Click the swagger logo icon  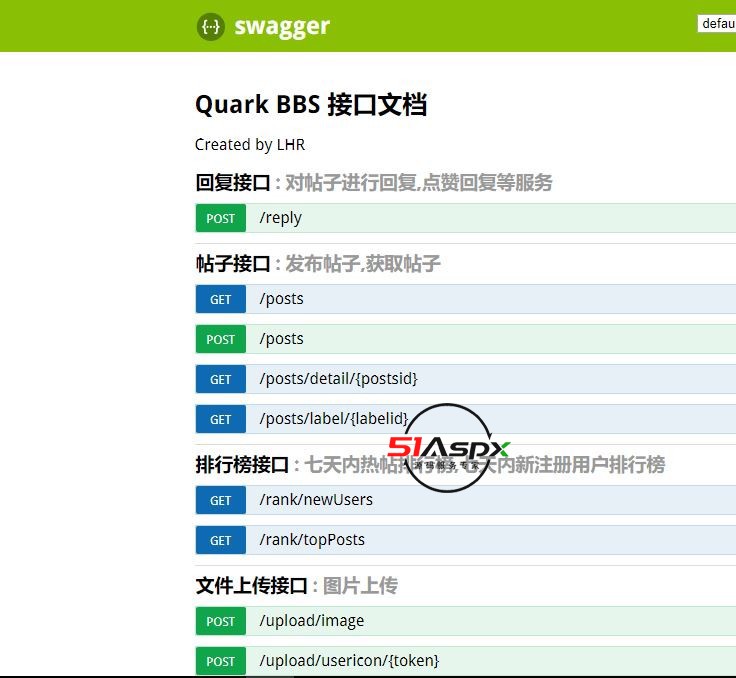(211, 27)
